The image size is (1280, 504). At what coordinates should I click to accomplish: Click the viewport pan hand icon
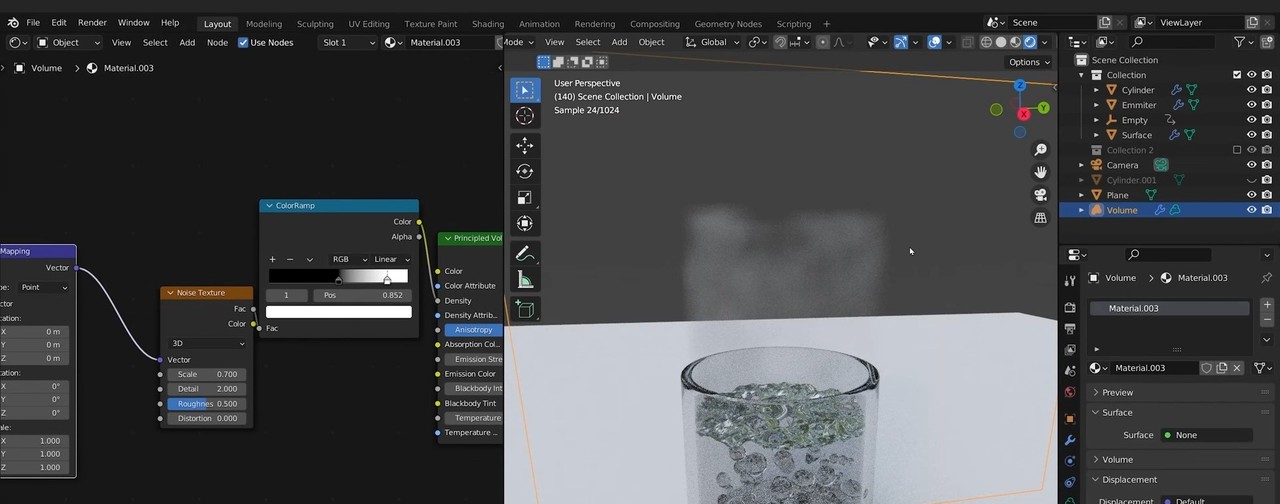[x=1040, y=172]
